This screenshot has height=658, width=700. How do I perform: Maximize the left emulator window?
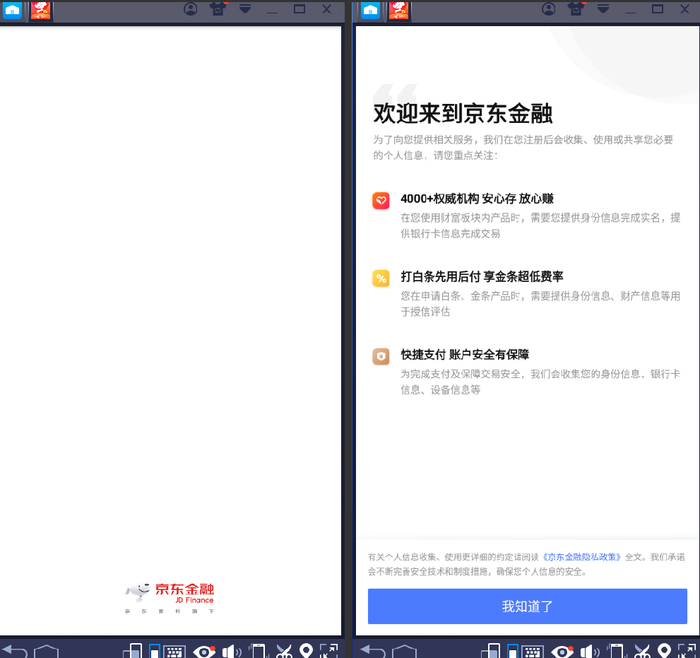300,9
